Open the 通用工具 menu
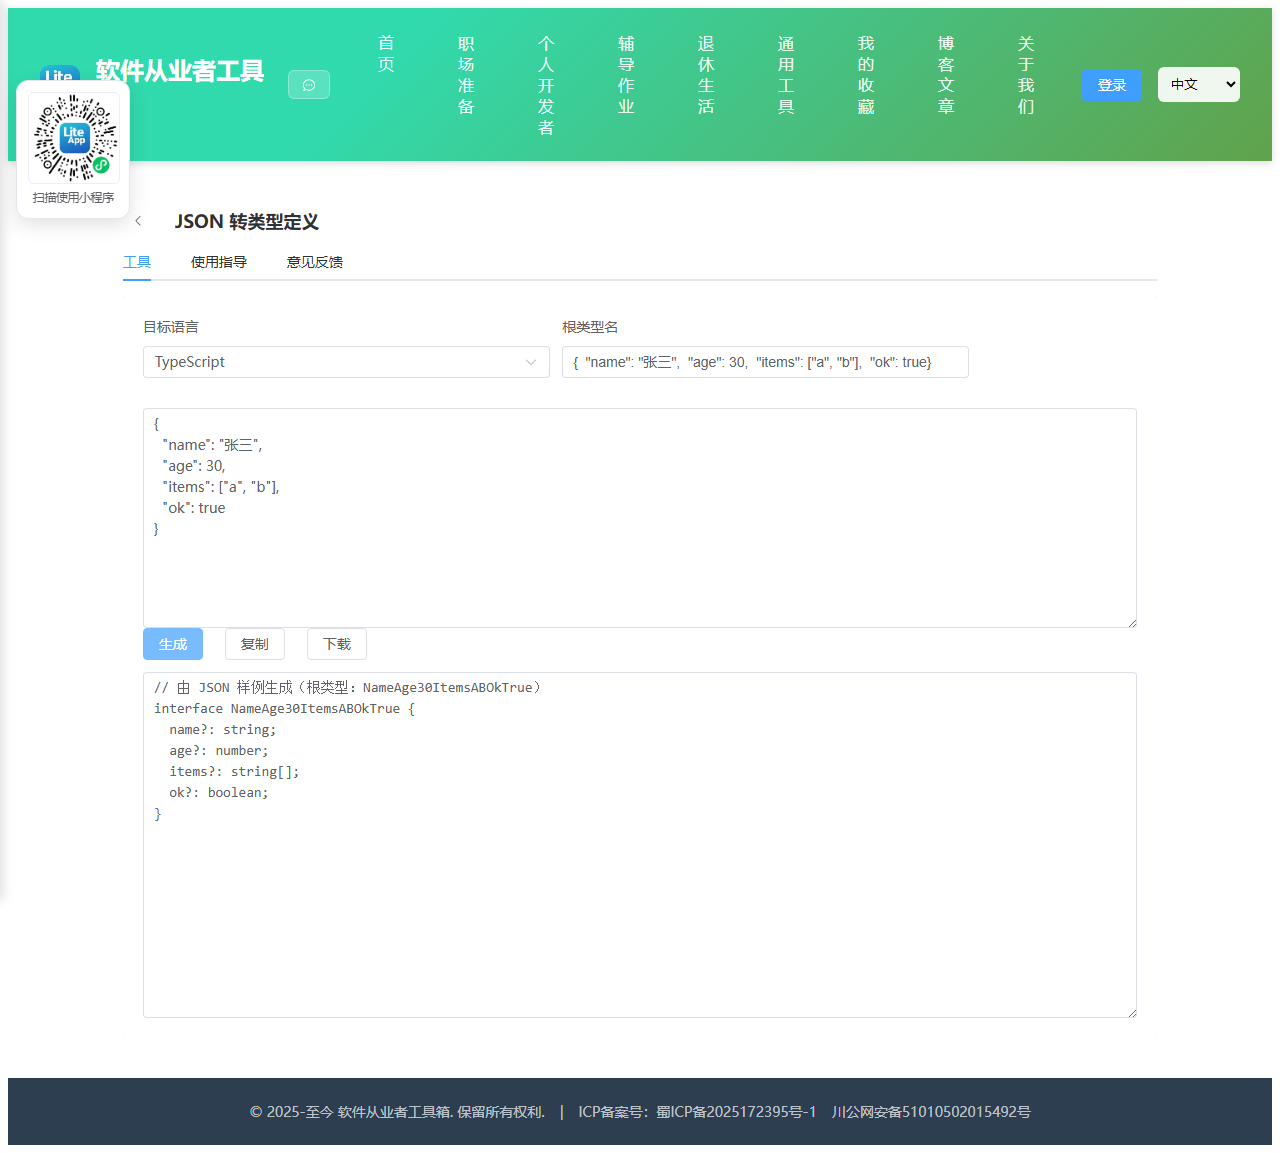This screenshot has height=1153, width=1280. 786,75
